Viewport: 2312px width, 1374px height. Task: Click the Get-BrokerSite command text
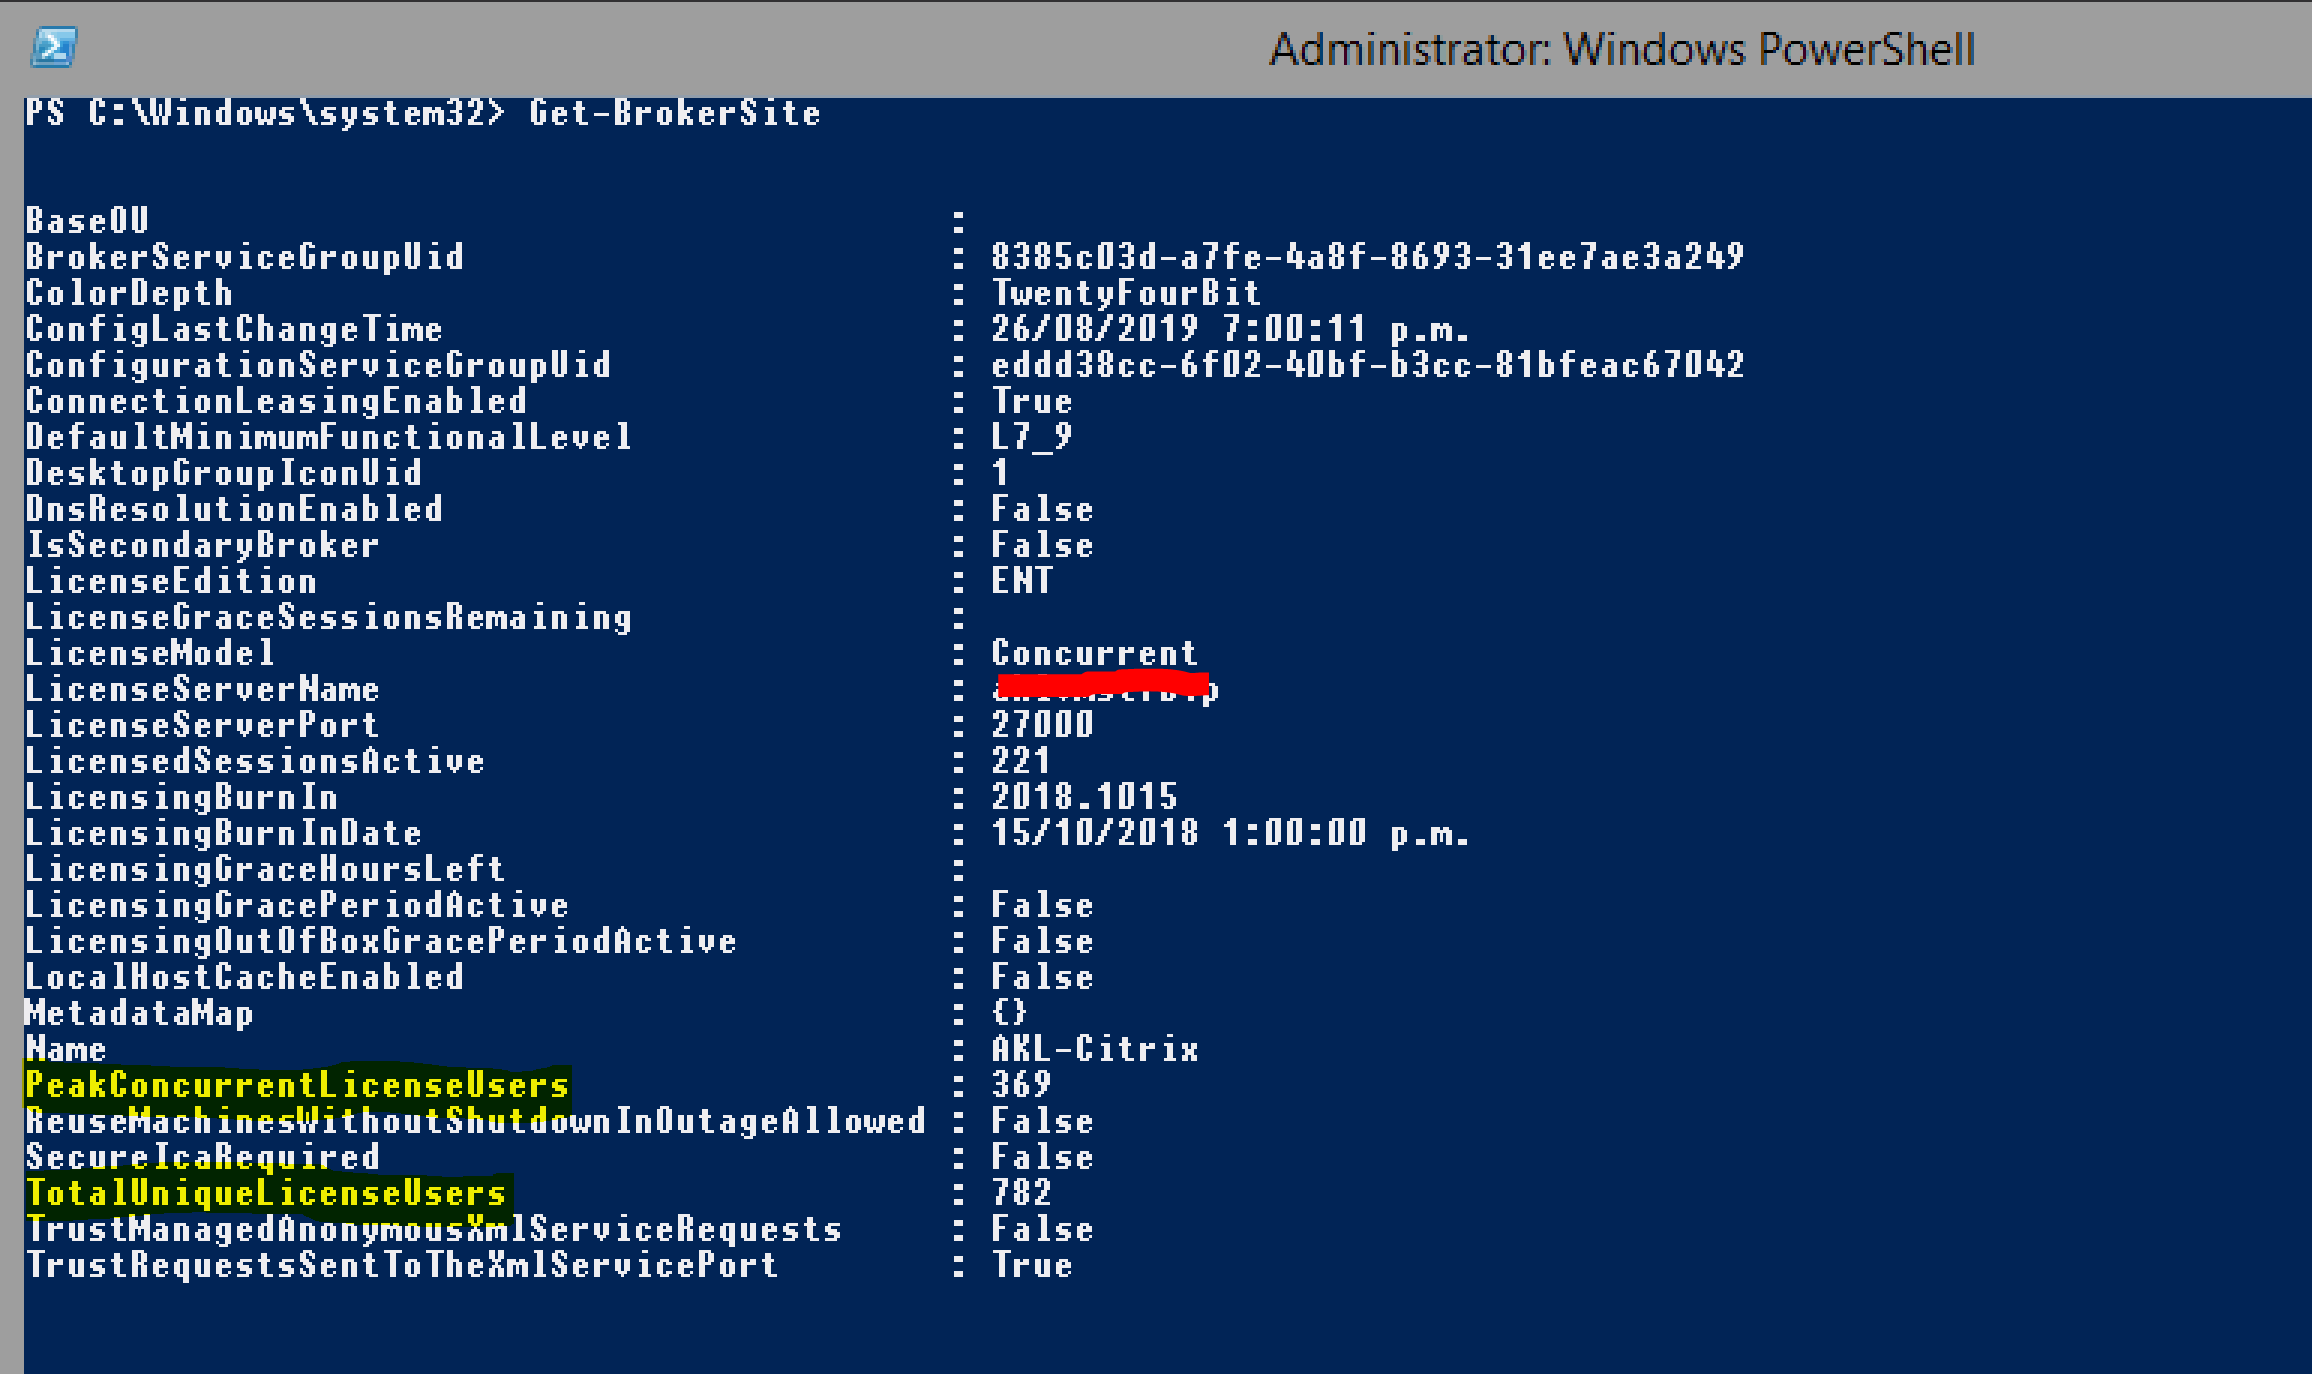[674, 113]
